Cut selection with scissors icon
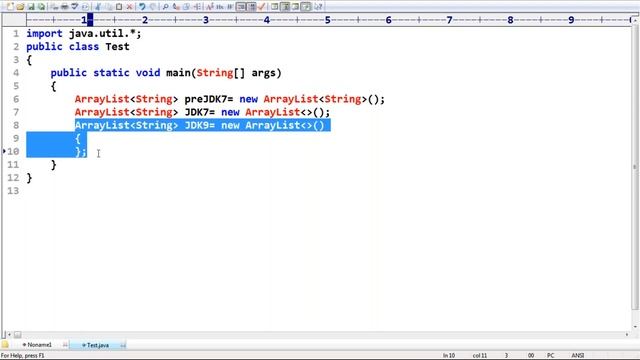The height and width of the screenshot is (360, 640). pos(97,7)
